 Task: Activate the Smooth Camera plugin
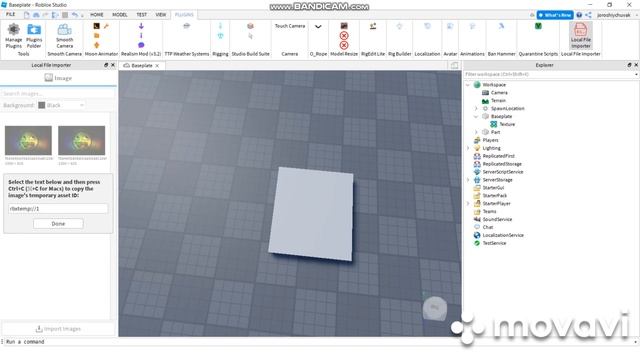pos(64,36)
